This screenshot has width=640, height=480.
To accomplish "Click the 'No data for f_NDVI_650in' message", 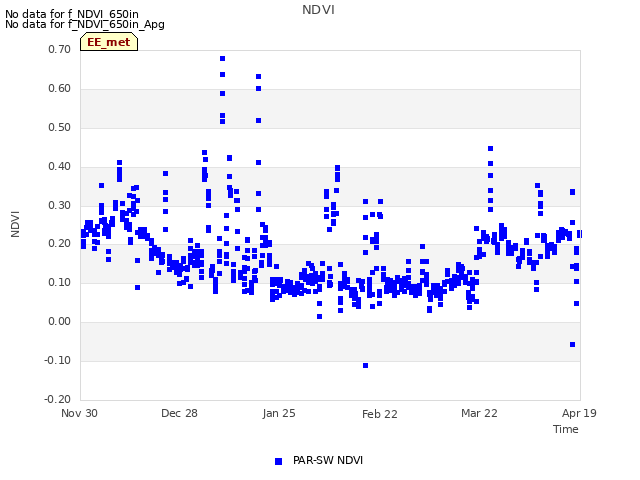I will pos(72,14).
